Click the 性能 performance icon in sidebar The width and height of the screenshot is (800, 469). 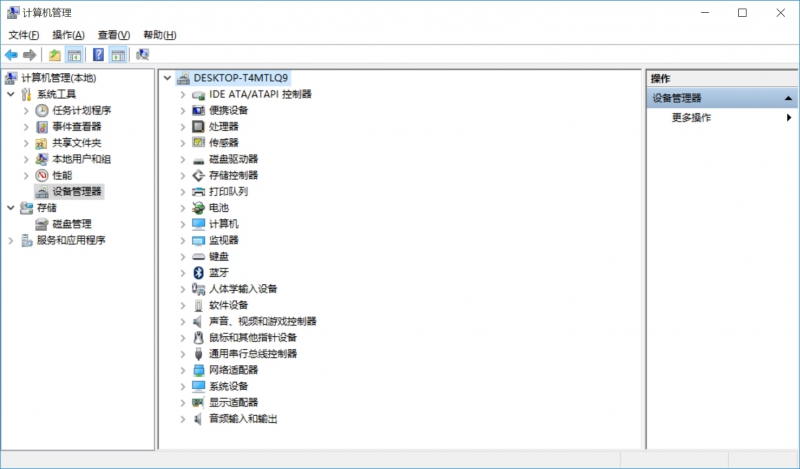(x=42, y=175)
